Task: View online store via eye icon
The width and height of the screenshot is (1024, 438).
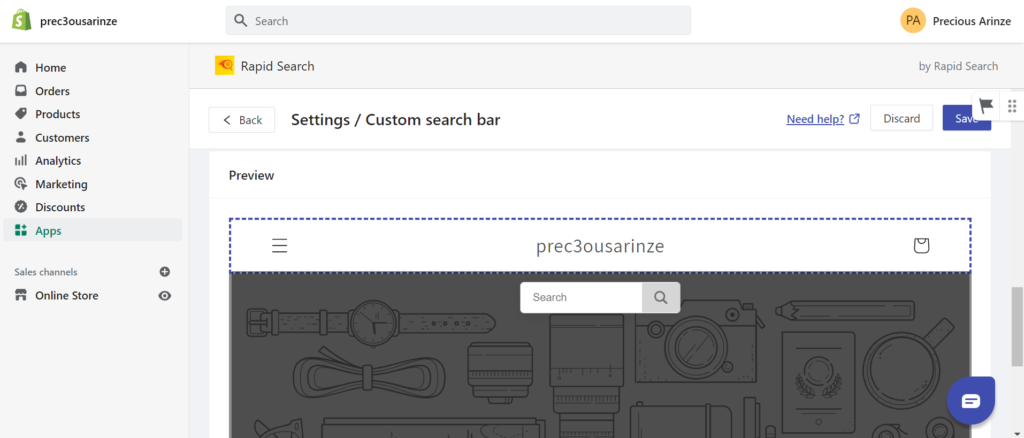Action: pyautogui.click(x=165, y=296)
